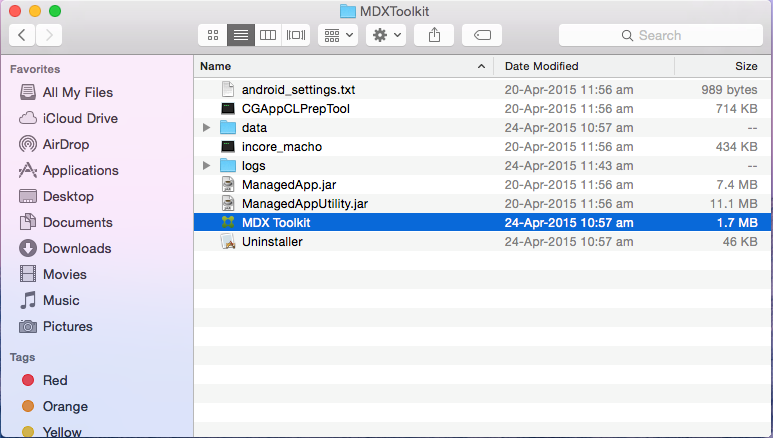The width and height of the screenshot is (773, 438).
Task: Open the Arrange items dropdown
Action: click(x=338, y=35)
